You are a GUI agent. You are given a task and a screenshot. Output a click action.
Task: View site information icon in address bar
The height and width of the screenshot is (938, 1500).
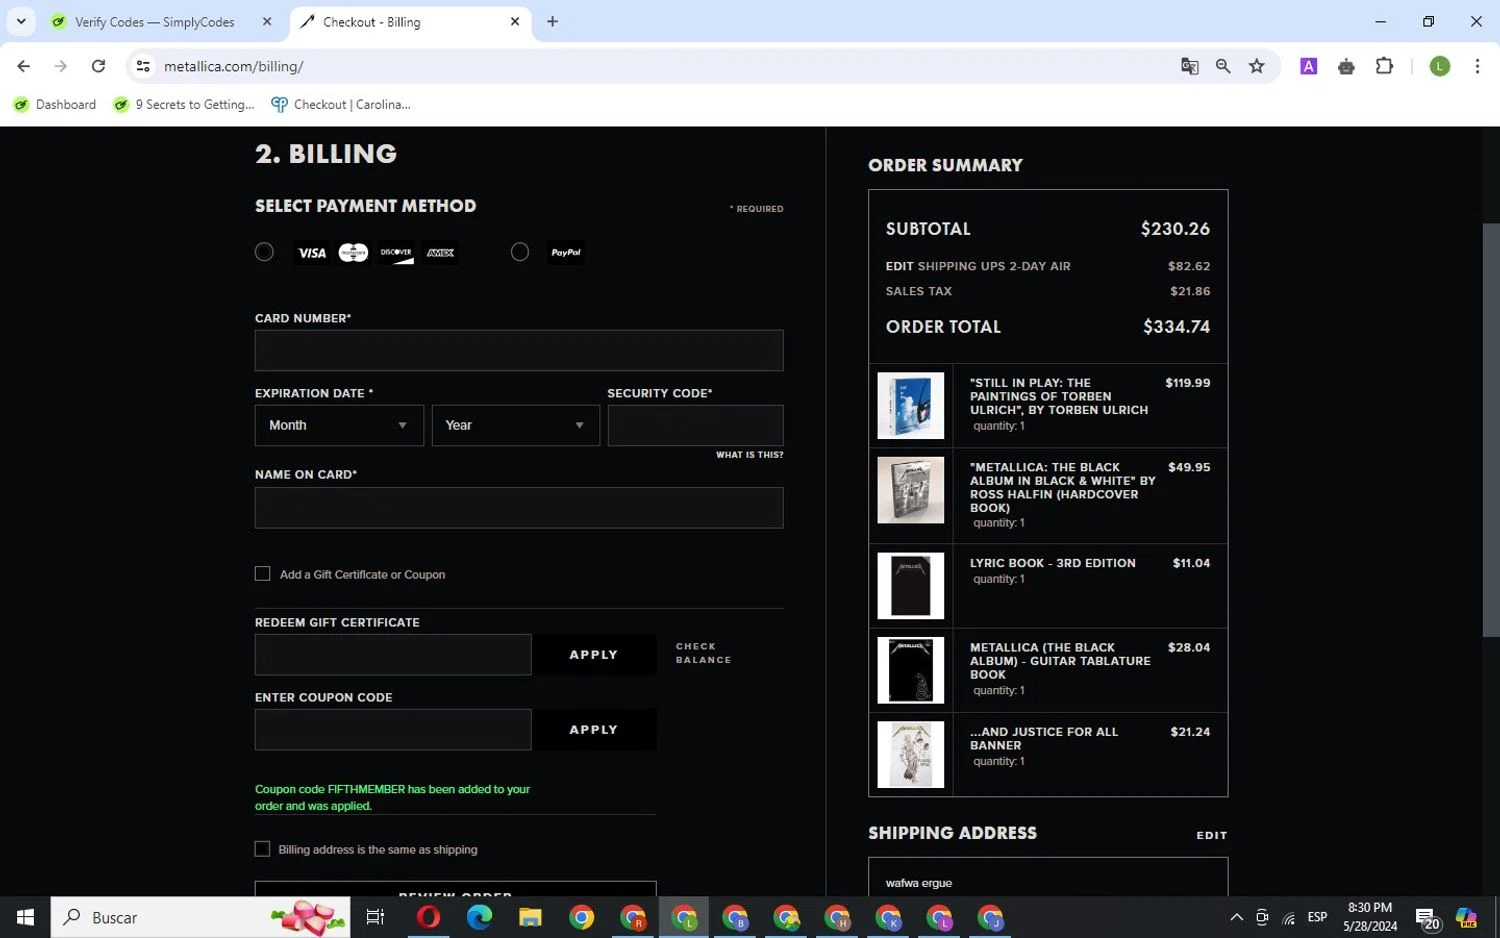(x=143, y=66)
